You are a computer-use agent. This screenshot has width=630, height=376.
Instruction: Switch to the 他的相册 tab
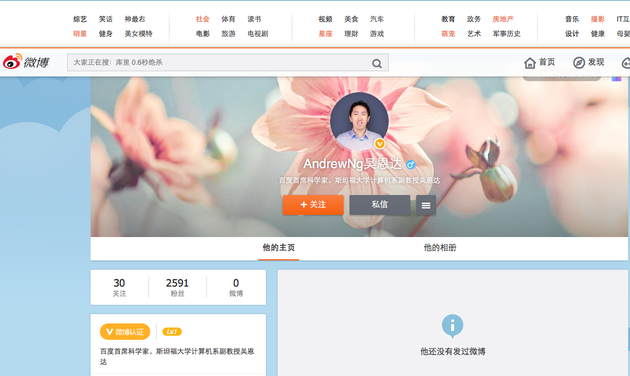(x=440, y=248)
